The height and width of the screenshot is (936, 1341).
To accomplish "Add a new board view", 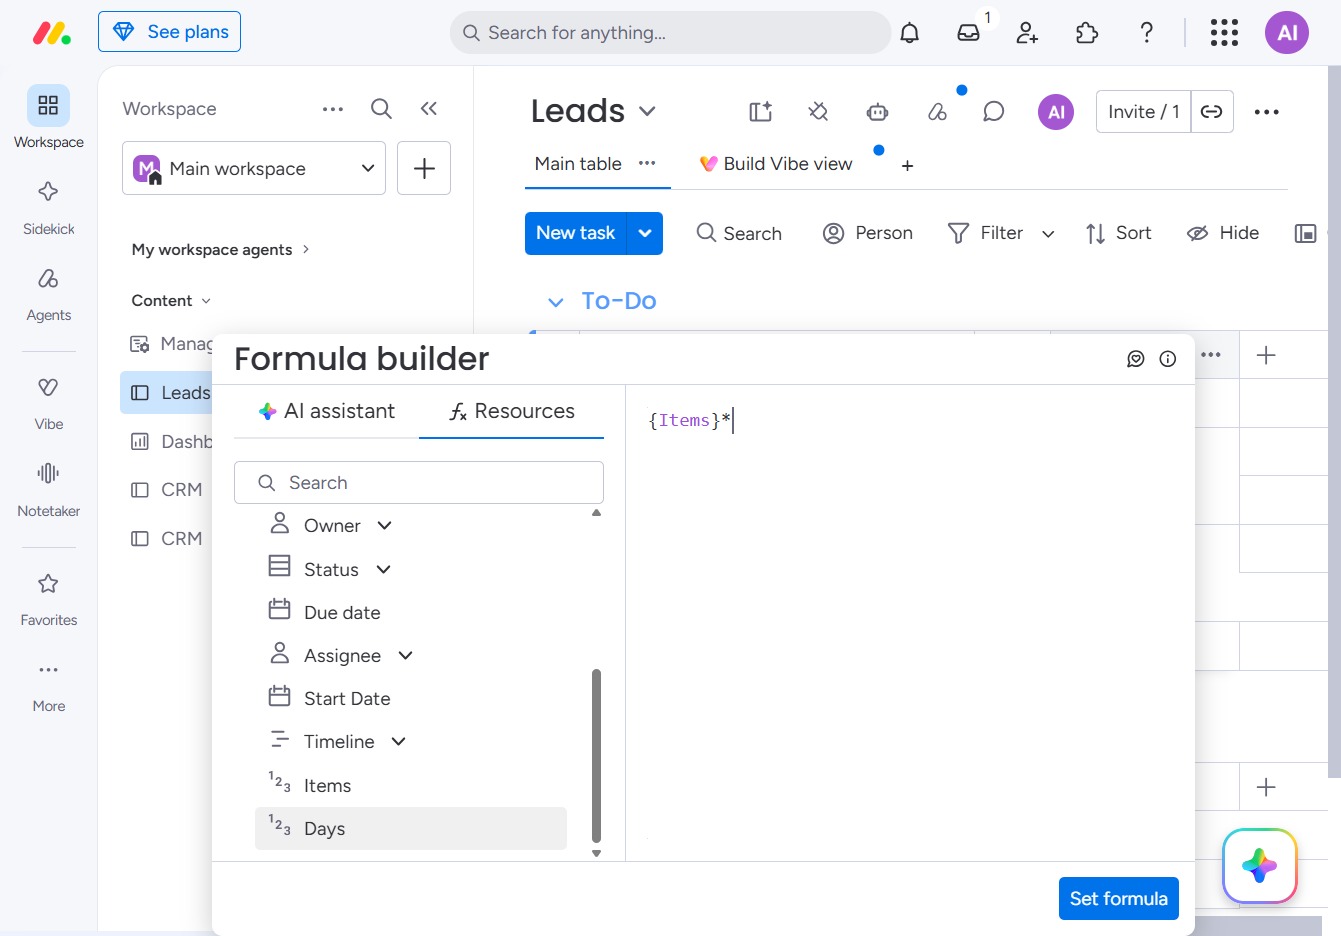I will point(908,165).
